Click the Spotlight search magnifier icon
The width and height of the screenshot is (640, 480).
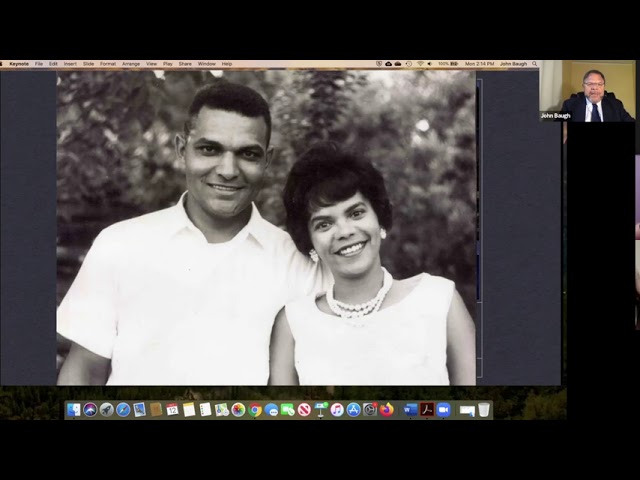point(535,64)
